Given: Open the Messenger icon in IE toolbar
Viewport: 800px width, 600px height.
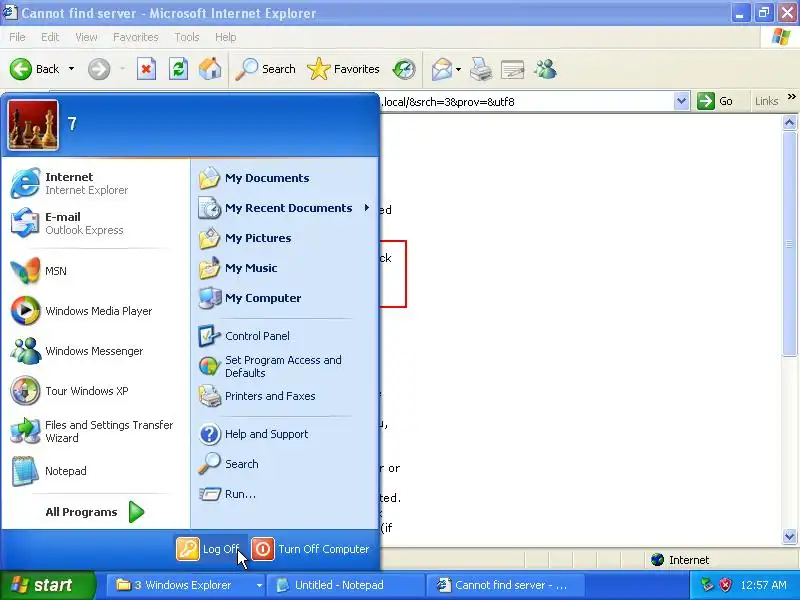Looking at the screenshot, I should (x=545, y=69).
